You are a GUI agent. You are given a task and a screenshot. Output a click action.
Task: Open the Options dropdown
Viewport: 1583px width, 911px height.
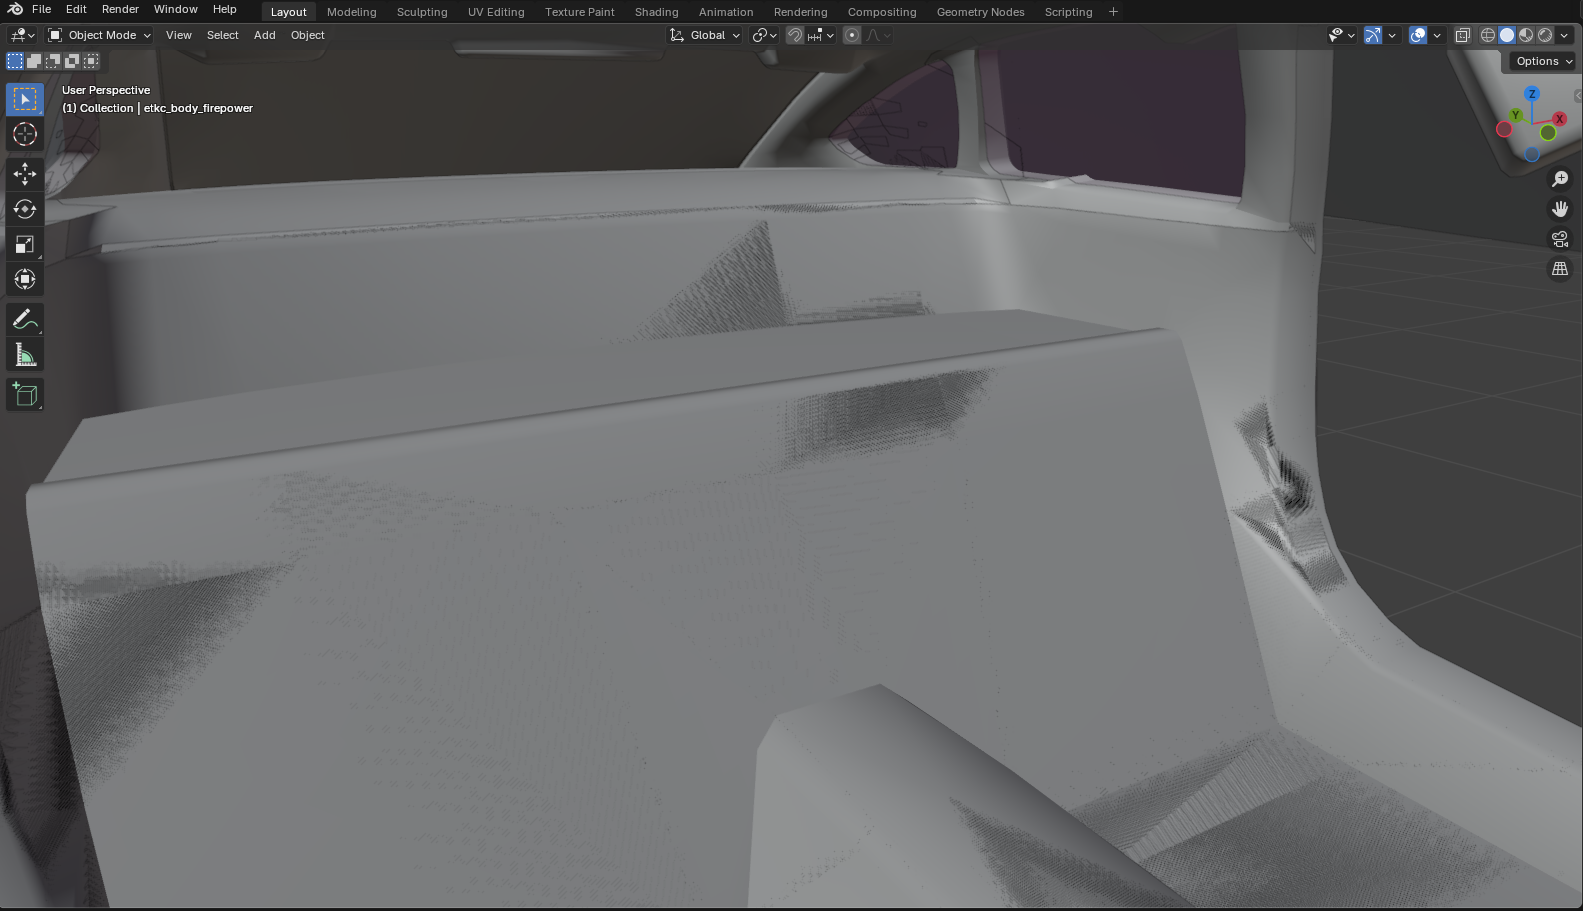point(1543,61)
